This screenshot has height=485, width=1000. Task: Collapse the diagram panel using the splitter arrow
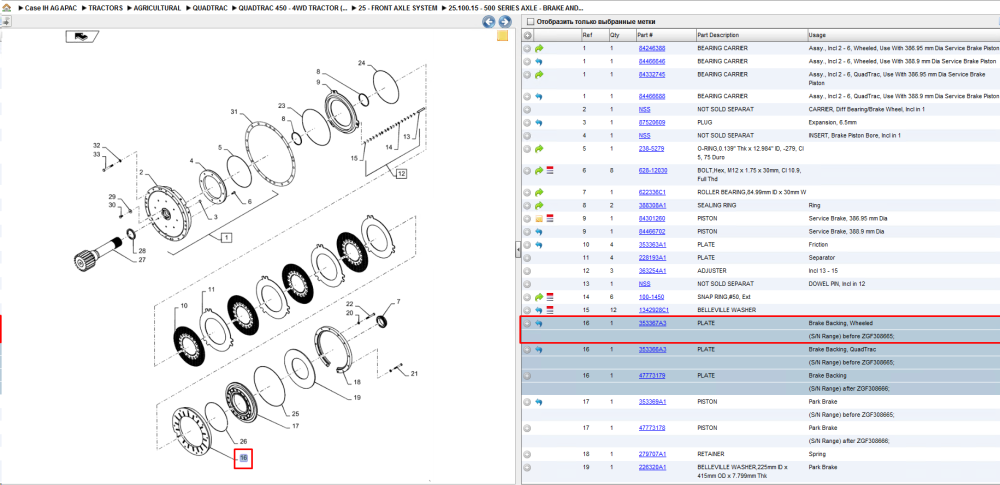[517, 252]
